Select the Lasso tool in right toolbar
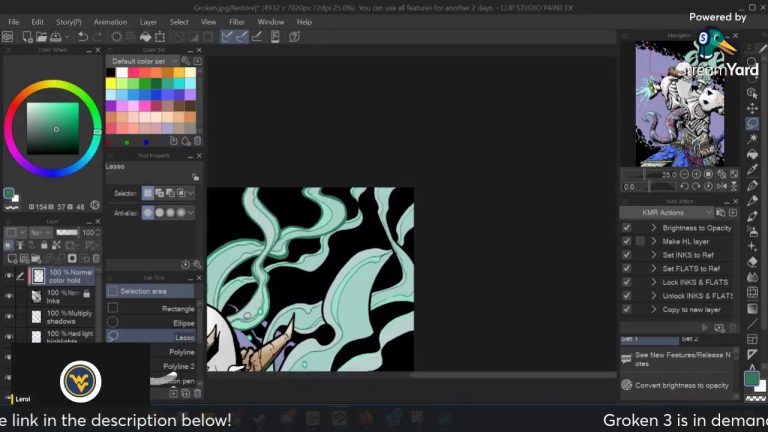The image size is (768, 432). pyautogui.click(x=752, y=124)
